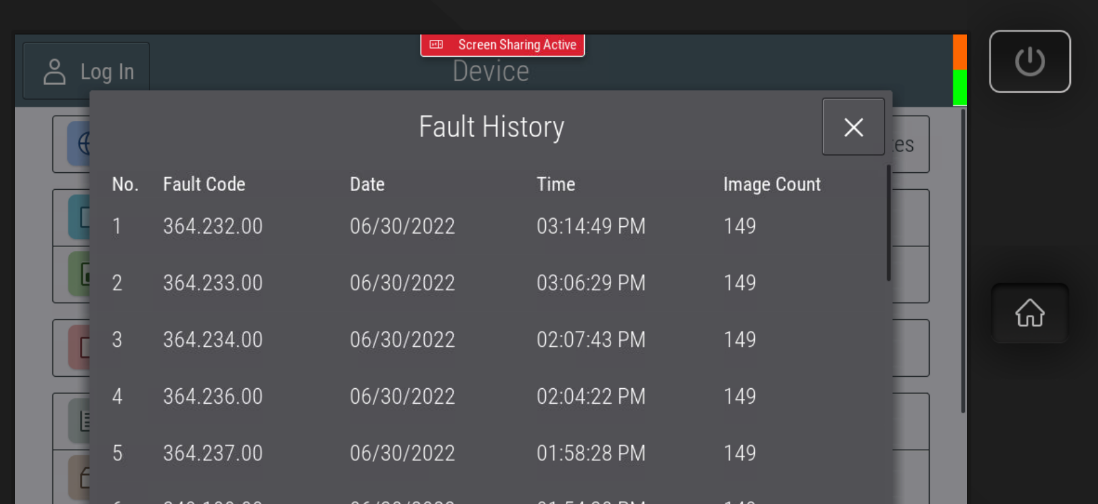This screenshot has width=1098, height=504.
Task: Close the Fault History dialog
Action: click(853, 127)
